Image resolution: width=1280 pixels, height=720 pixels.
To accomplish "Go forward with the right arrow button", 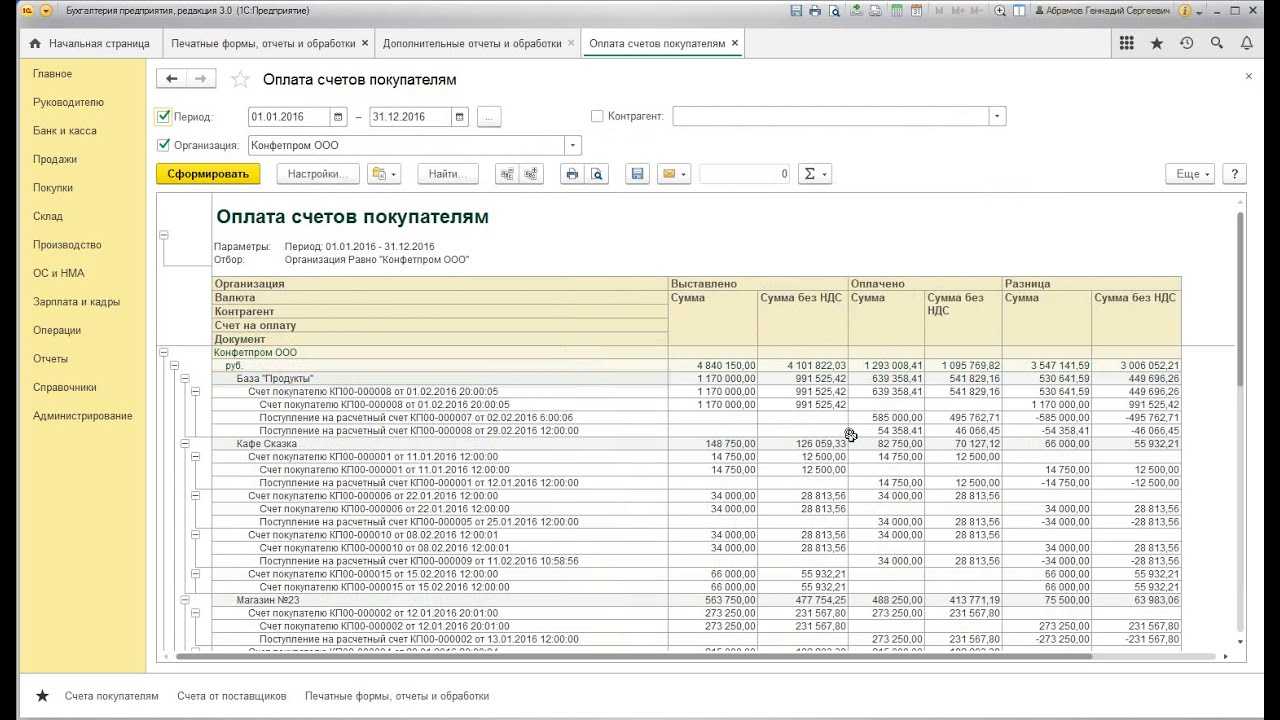I will point(201,79).
